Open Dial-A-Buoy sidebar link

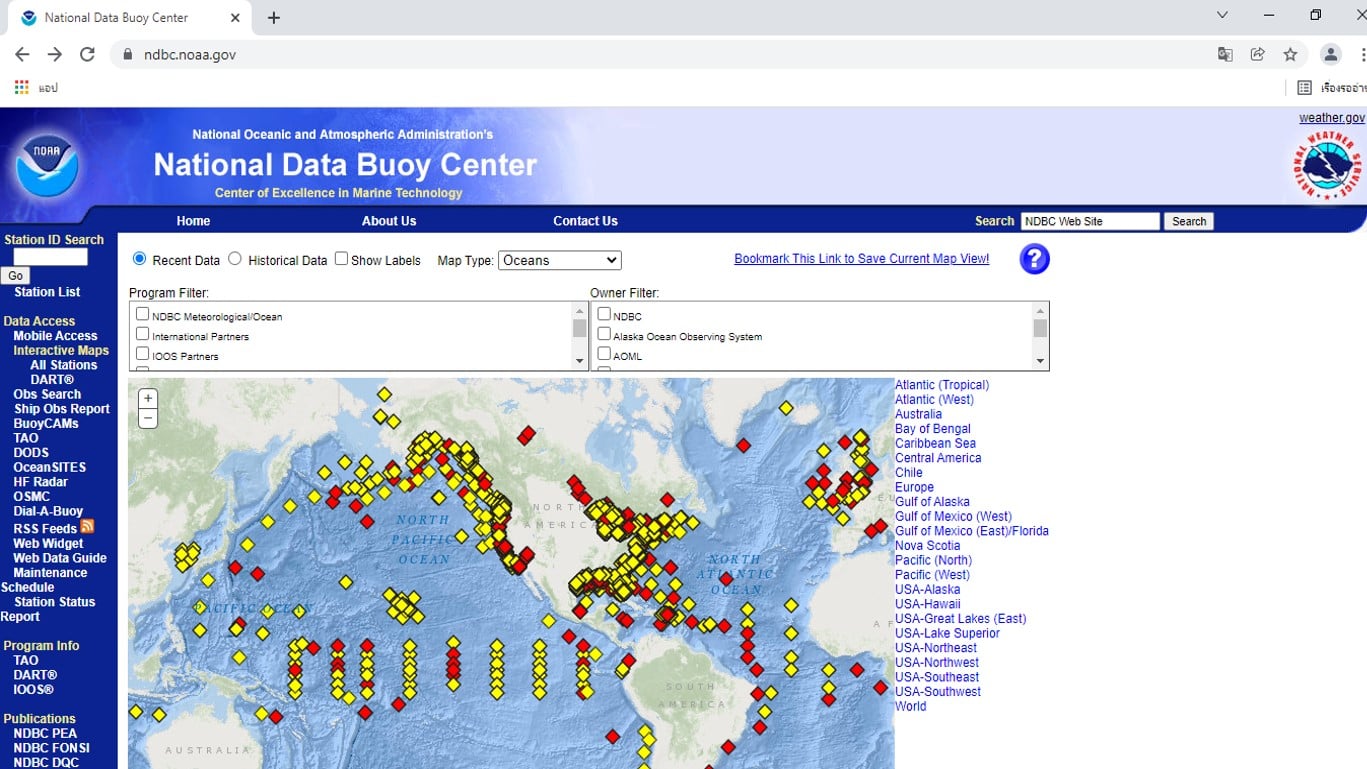click(x=48, y=511)
